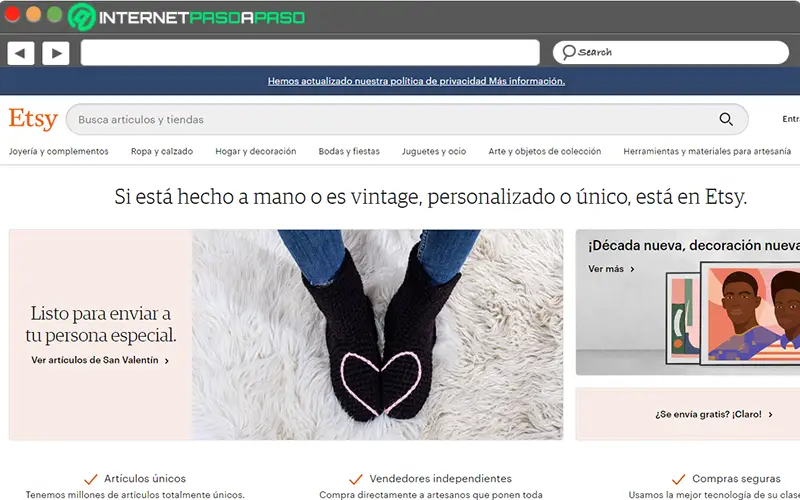800x500 pixels.
Task: Click Vendedores independientes heading
Action: point(440,479)
